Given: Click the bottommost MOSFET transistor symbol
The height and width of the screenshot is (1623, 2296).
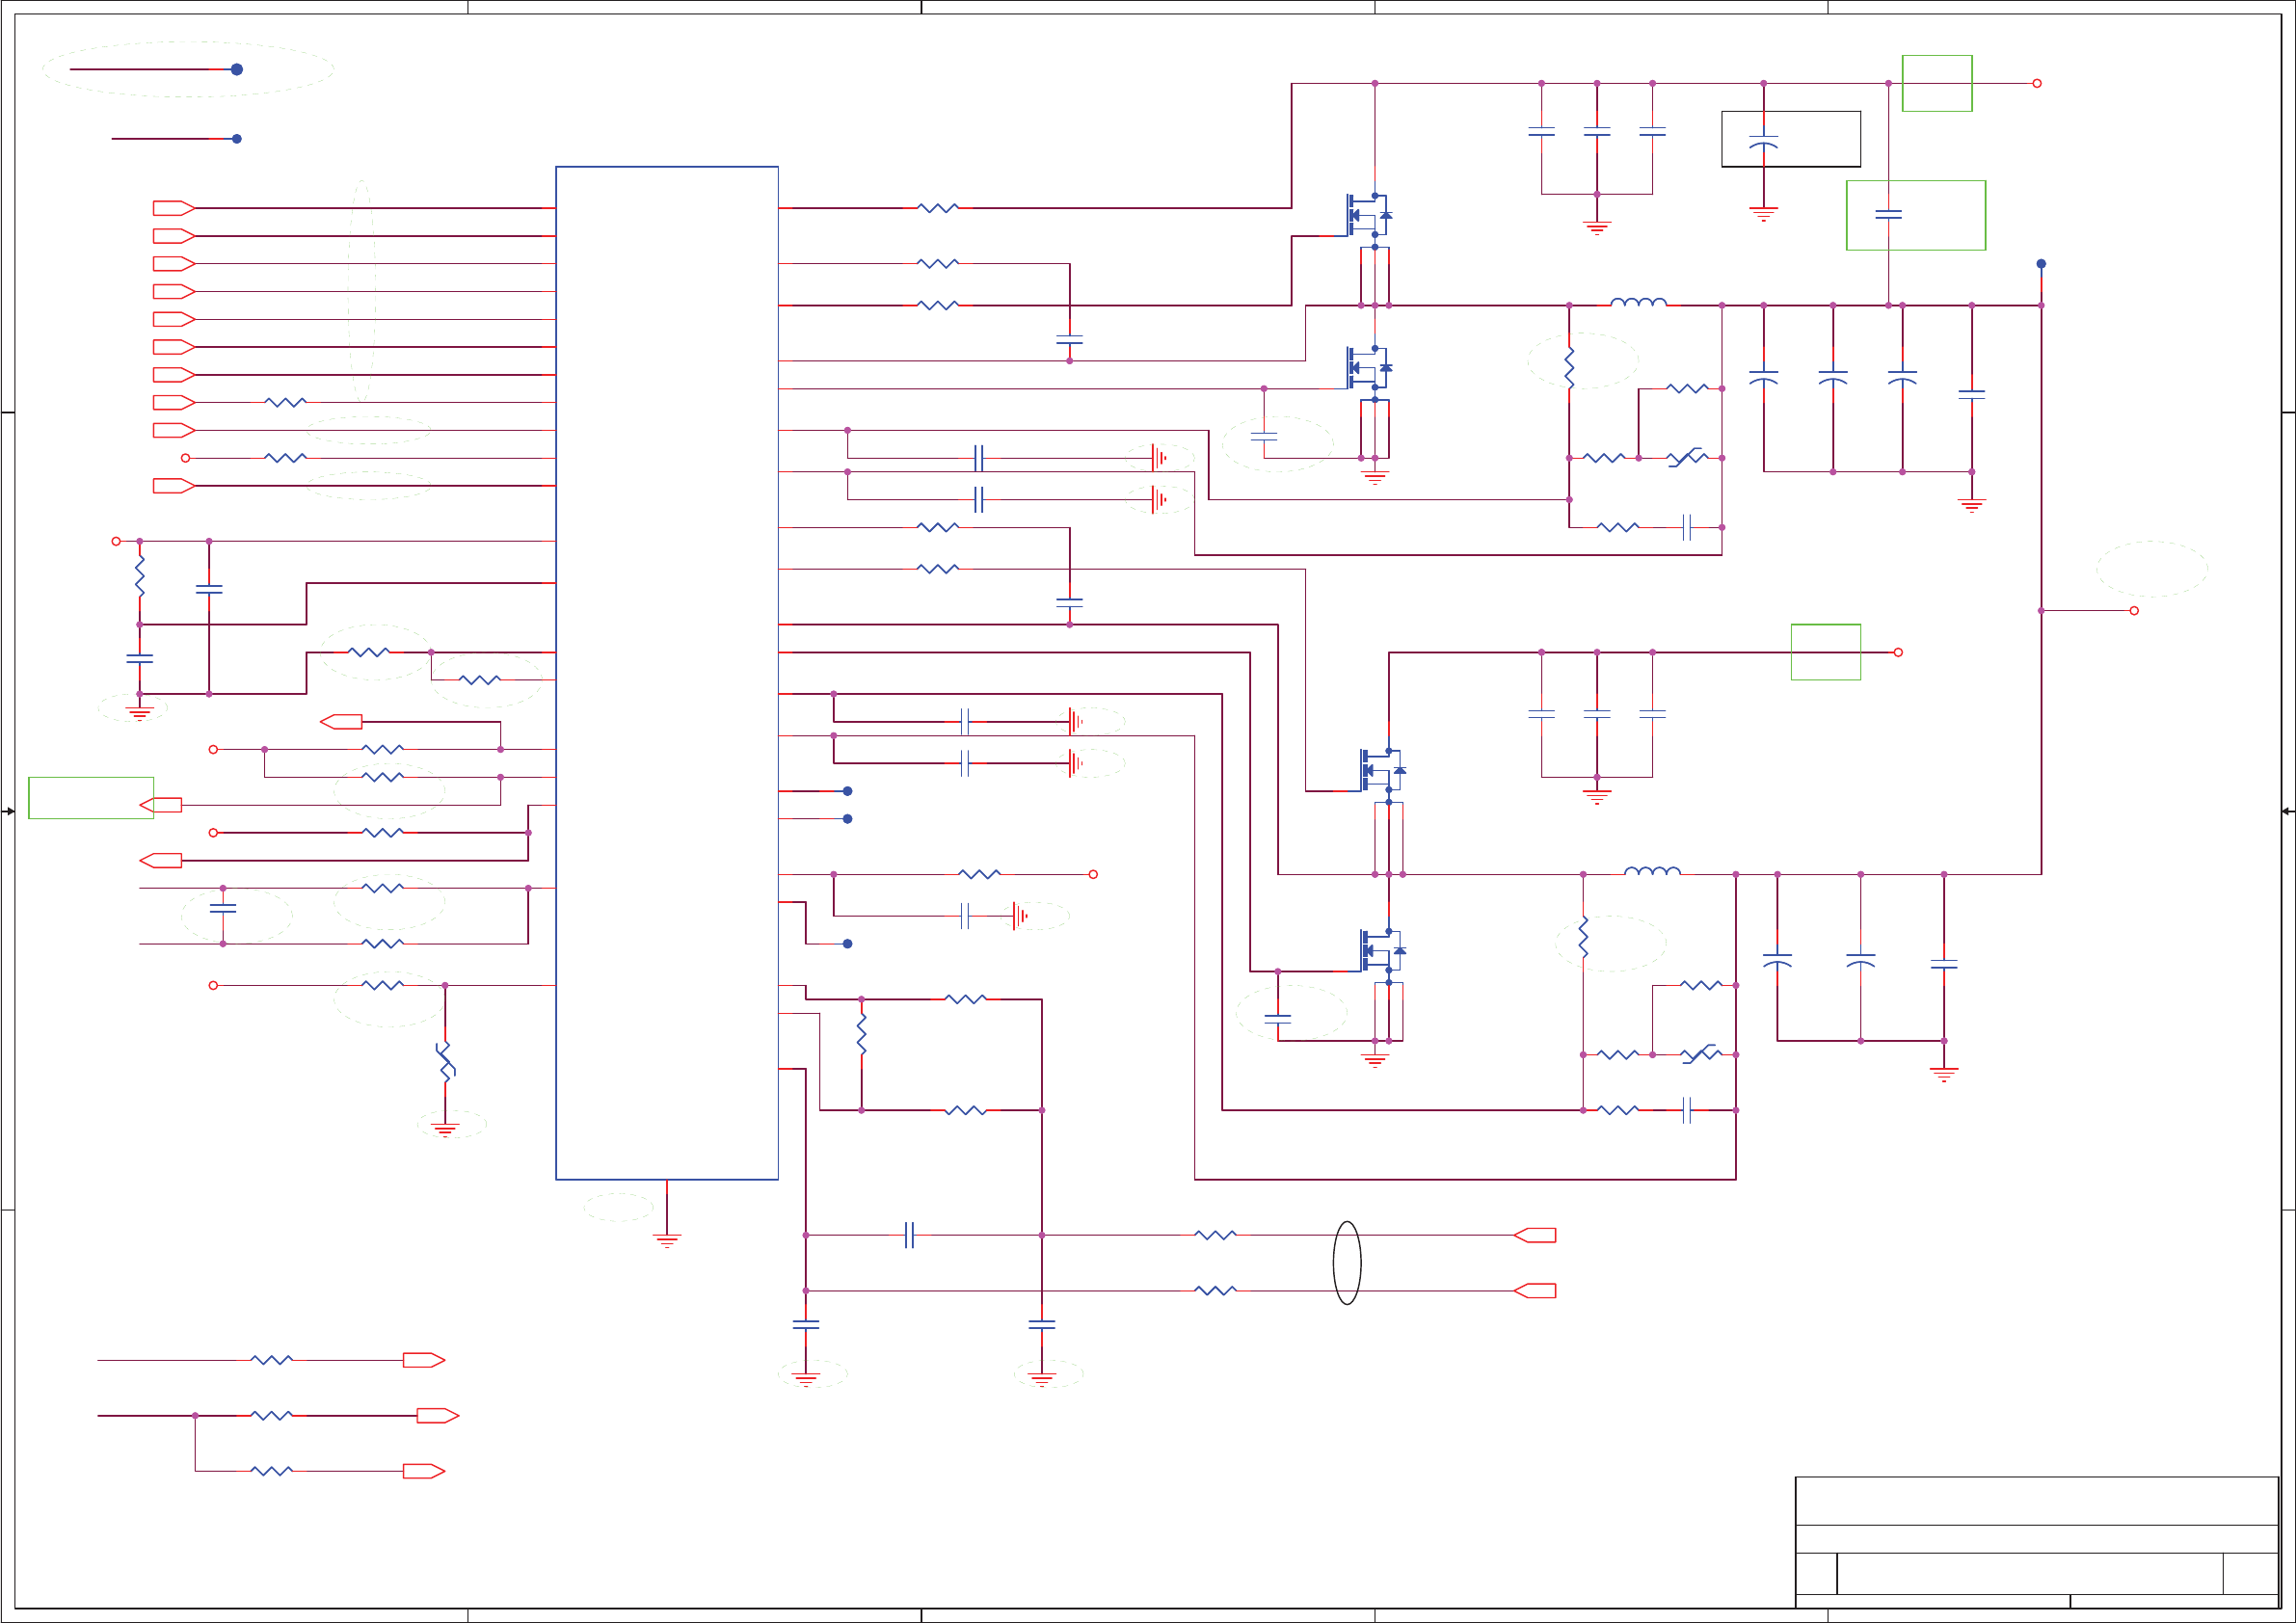Looking at the screenshot, I should [1381, 951].
